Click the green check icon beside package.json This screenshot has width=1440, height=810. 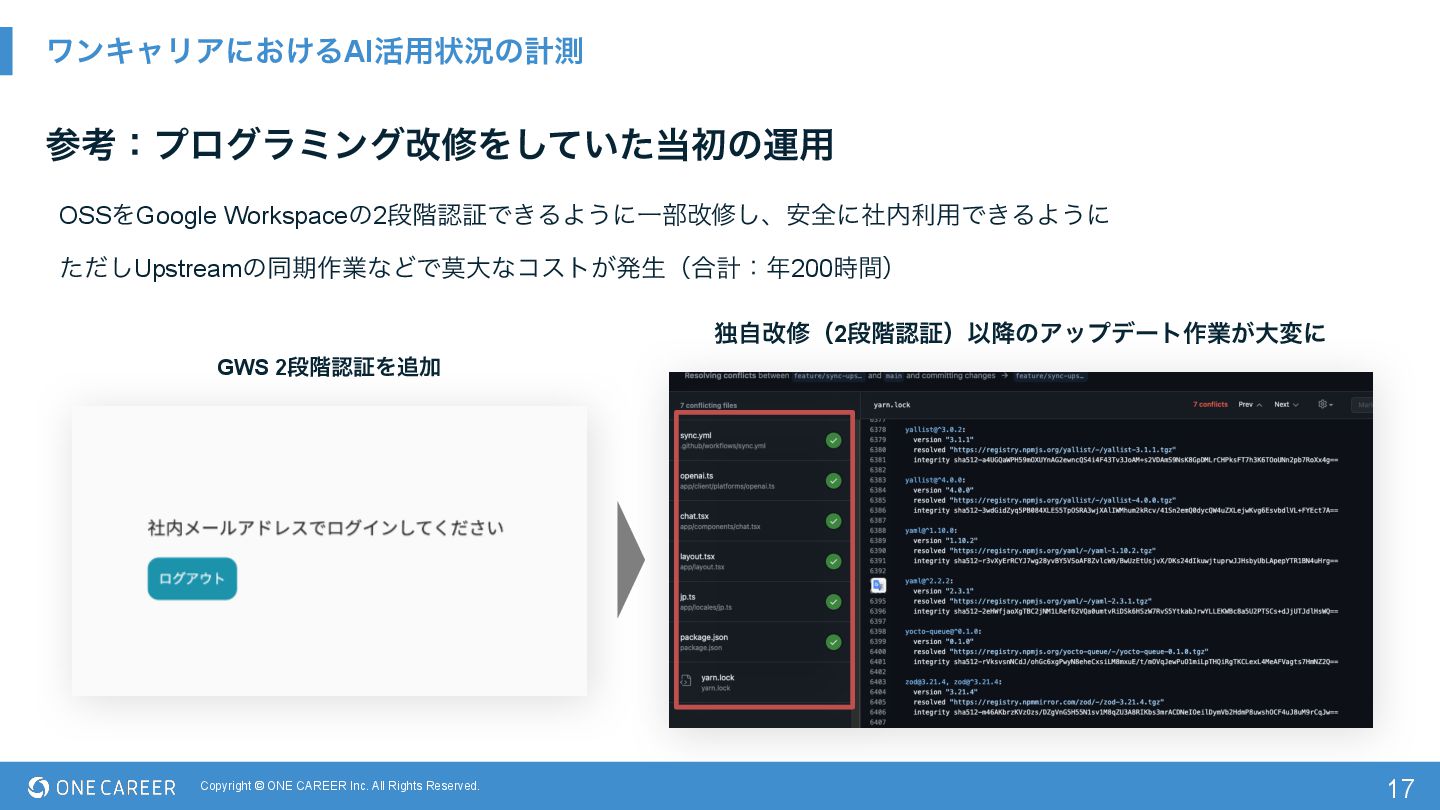coord(833,642)
